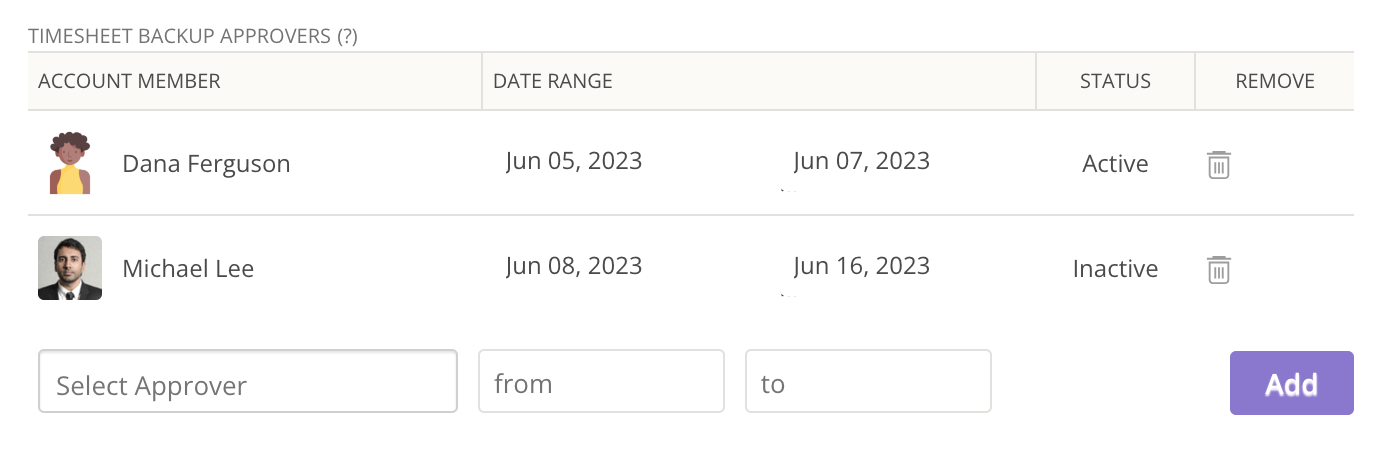
Task: Click Dana's end date Jun 07, 2023
Action: point(862,160)
